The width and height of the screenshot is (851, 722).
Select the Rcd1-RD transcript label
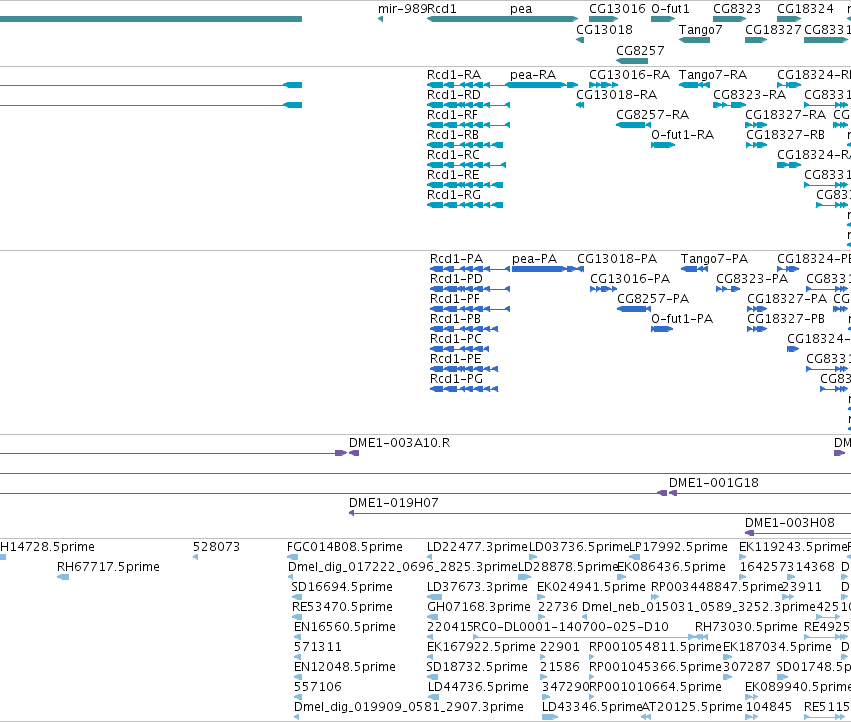coord(454,94)
